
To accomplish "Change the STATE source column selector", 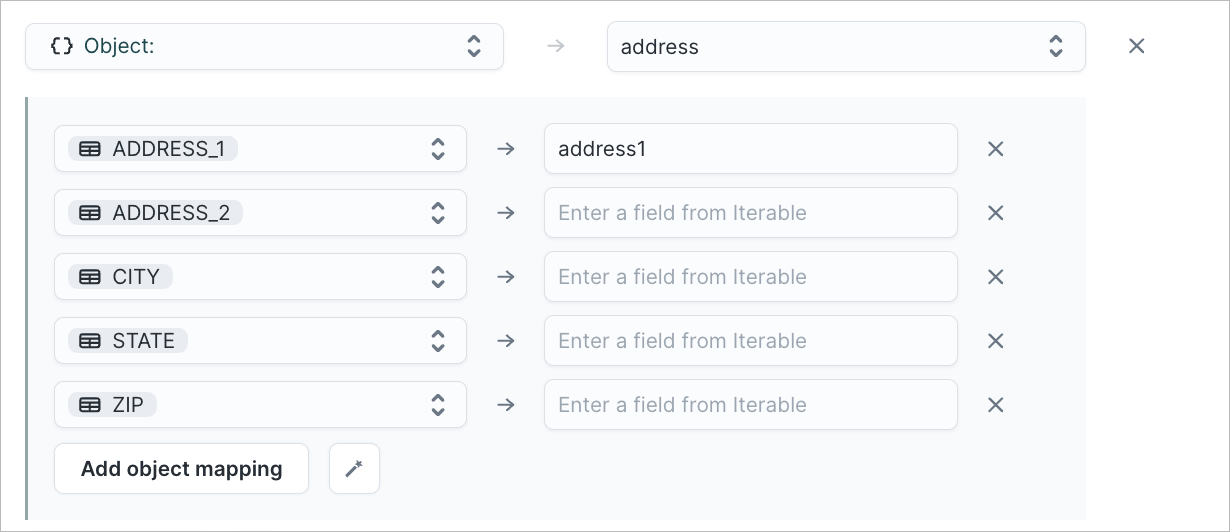I will pyautogui.click(x=260, y=341).
